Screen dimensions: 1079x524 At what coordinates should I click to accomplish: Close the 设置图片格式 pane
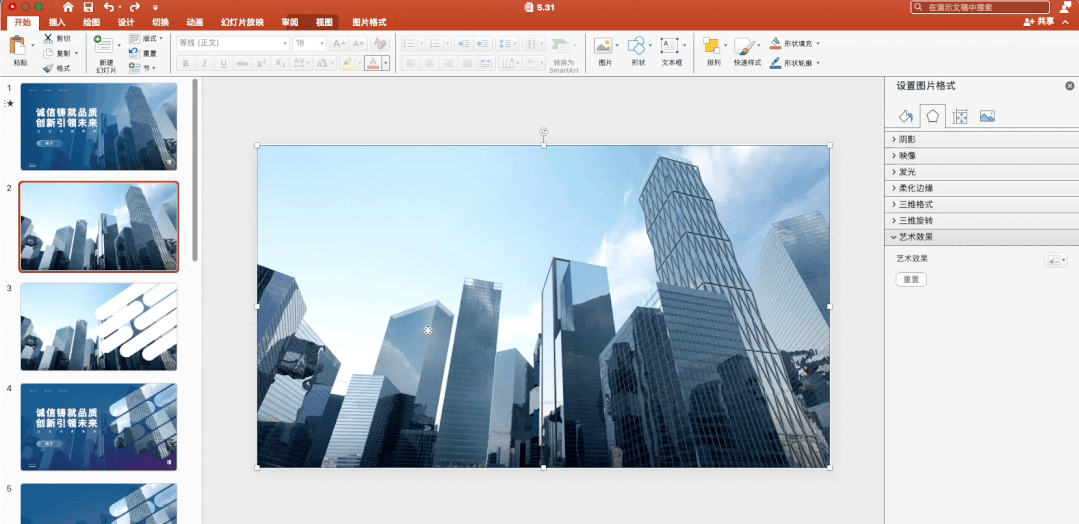click(x=1069, y=86)
